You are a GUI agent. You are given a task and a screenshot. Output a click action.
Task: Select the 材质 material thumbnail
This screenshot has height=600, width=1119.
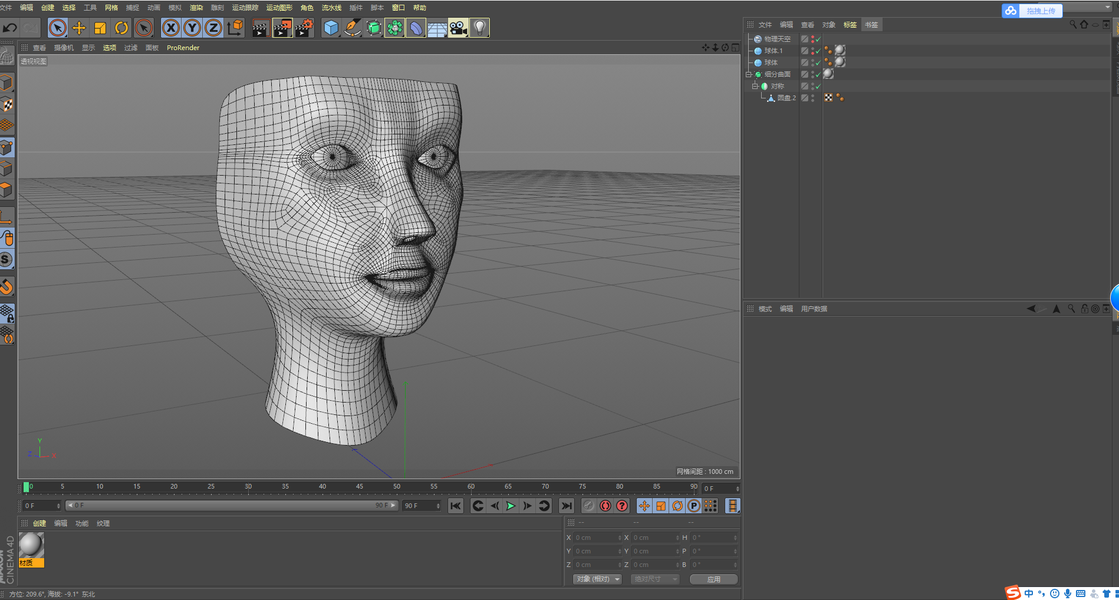pos(31,545)
